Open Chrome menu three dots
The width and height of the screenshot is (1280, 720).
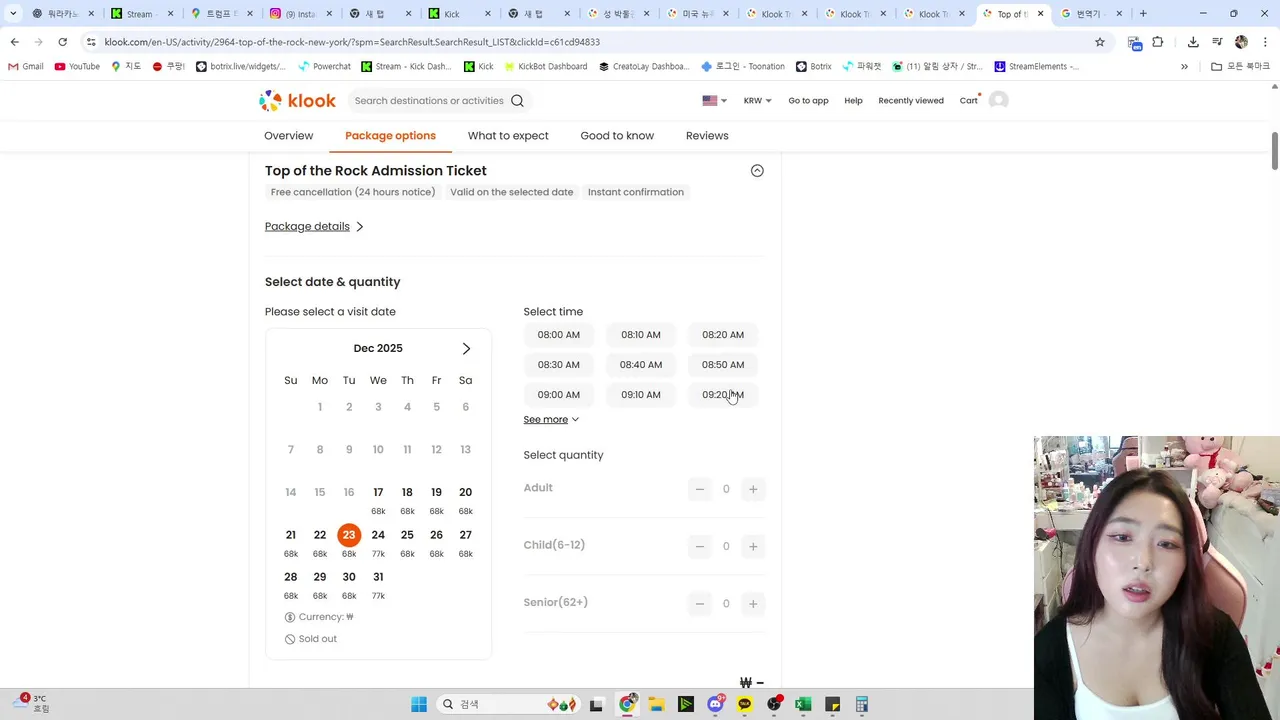(1265, 42)
